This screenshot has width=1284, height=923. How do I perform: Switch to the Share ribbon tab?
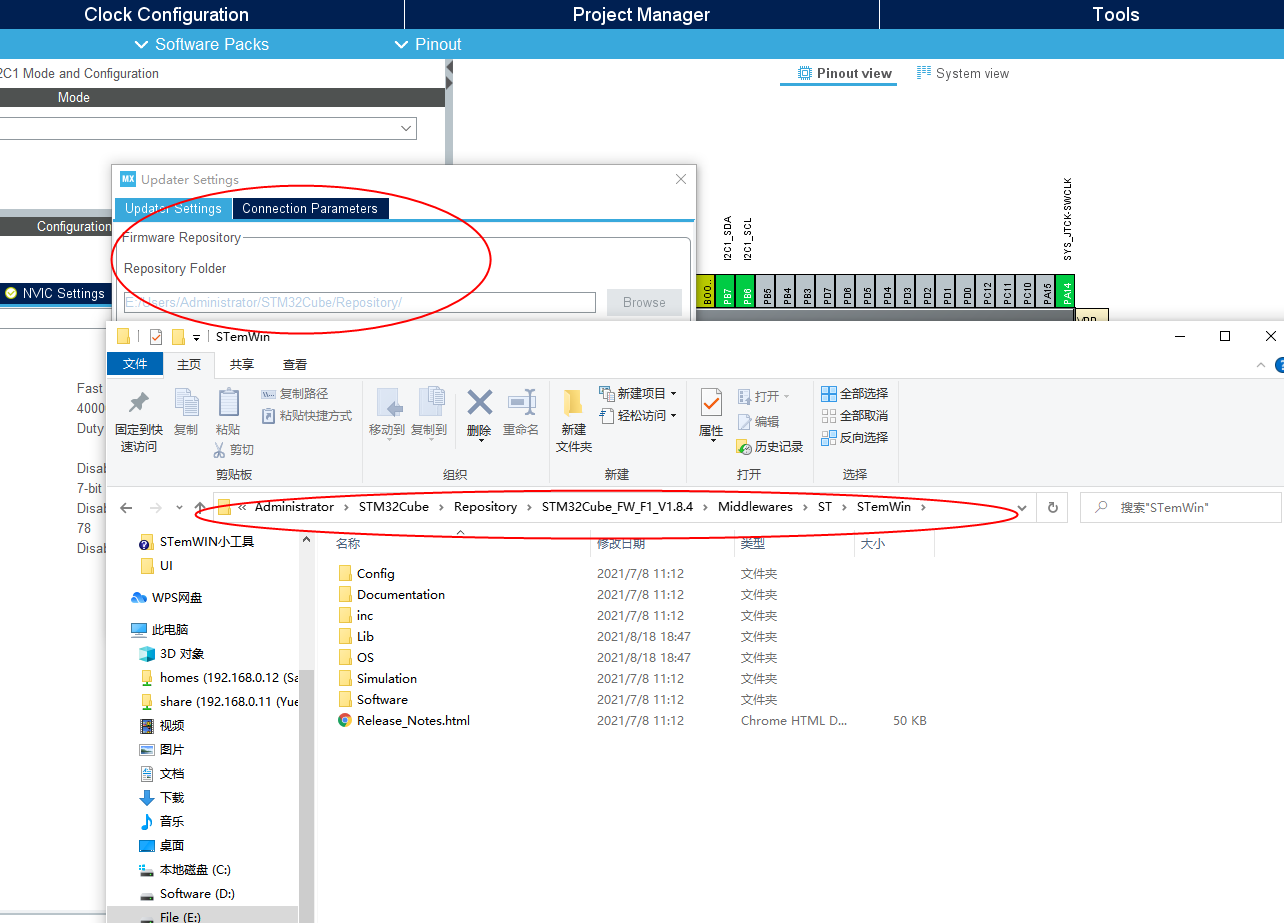coord(242,365)
